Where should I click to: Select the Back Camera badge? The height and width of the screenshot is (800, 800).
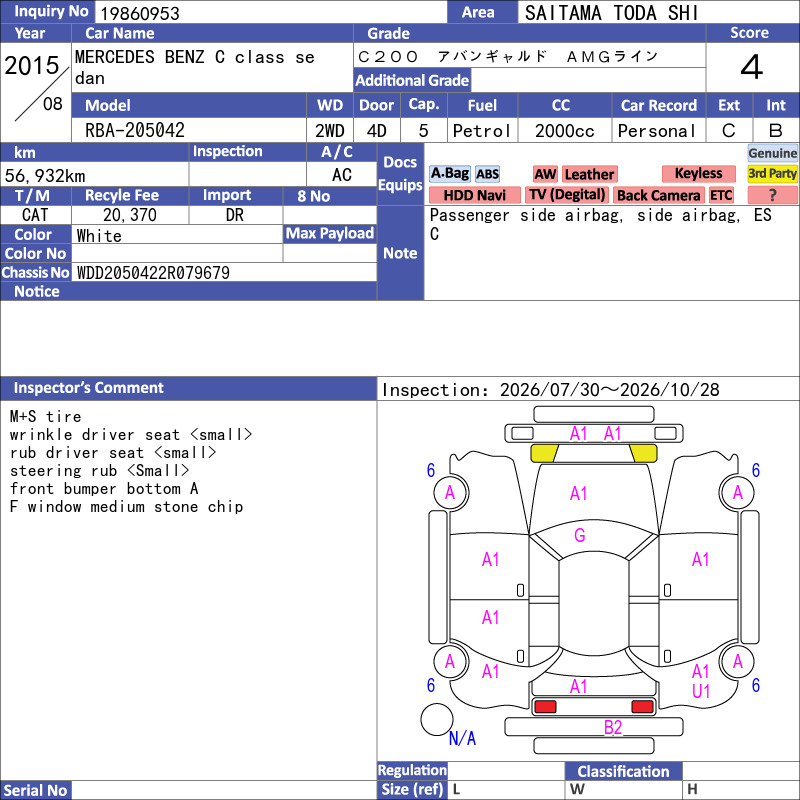(x=658, y=195)
